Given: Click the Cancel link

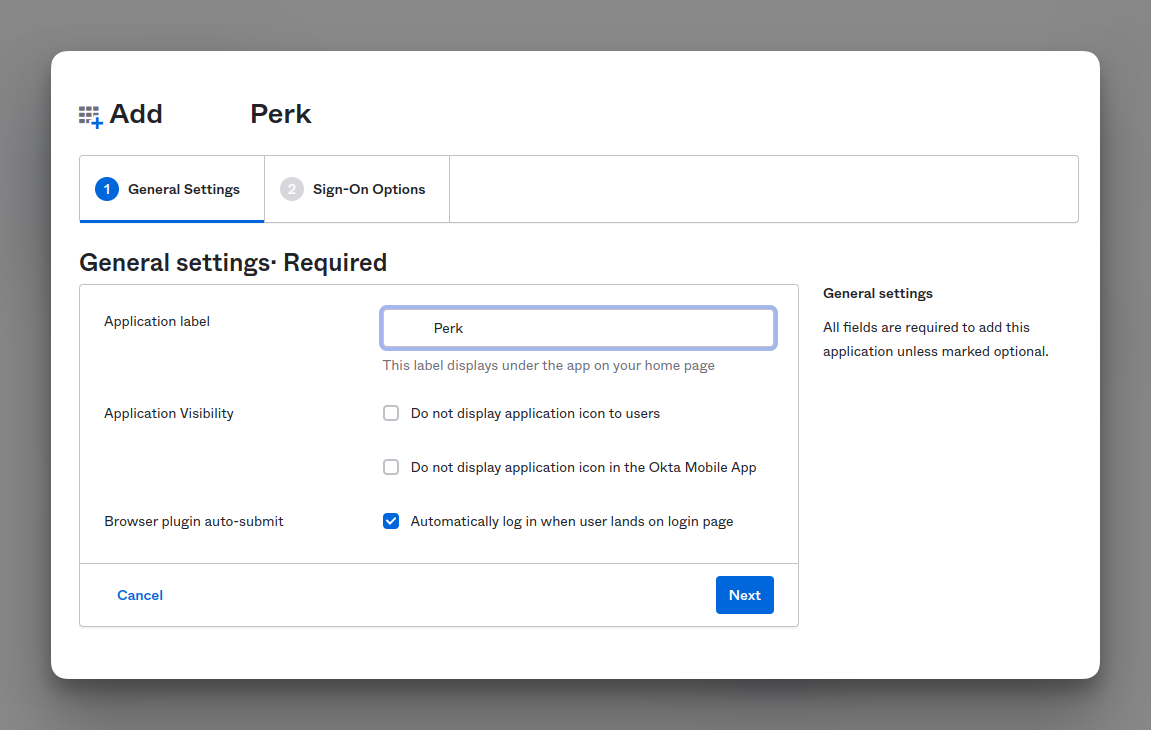Looking at the screenshot, I should click(140, 595).
